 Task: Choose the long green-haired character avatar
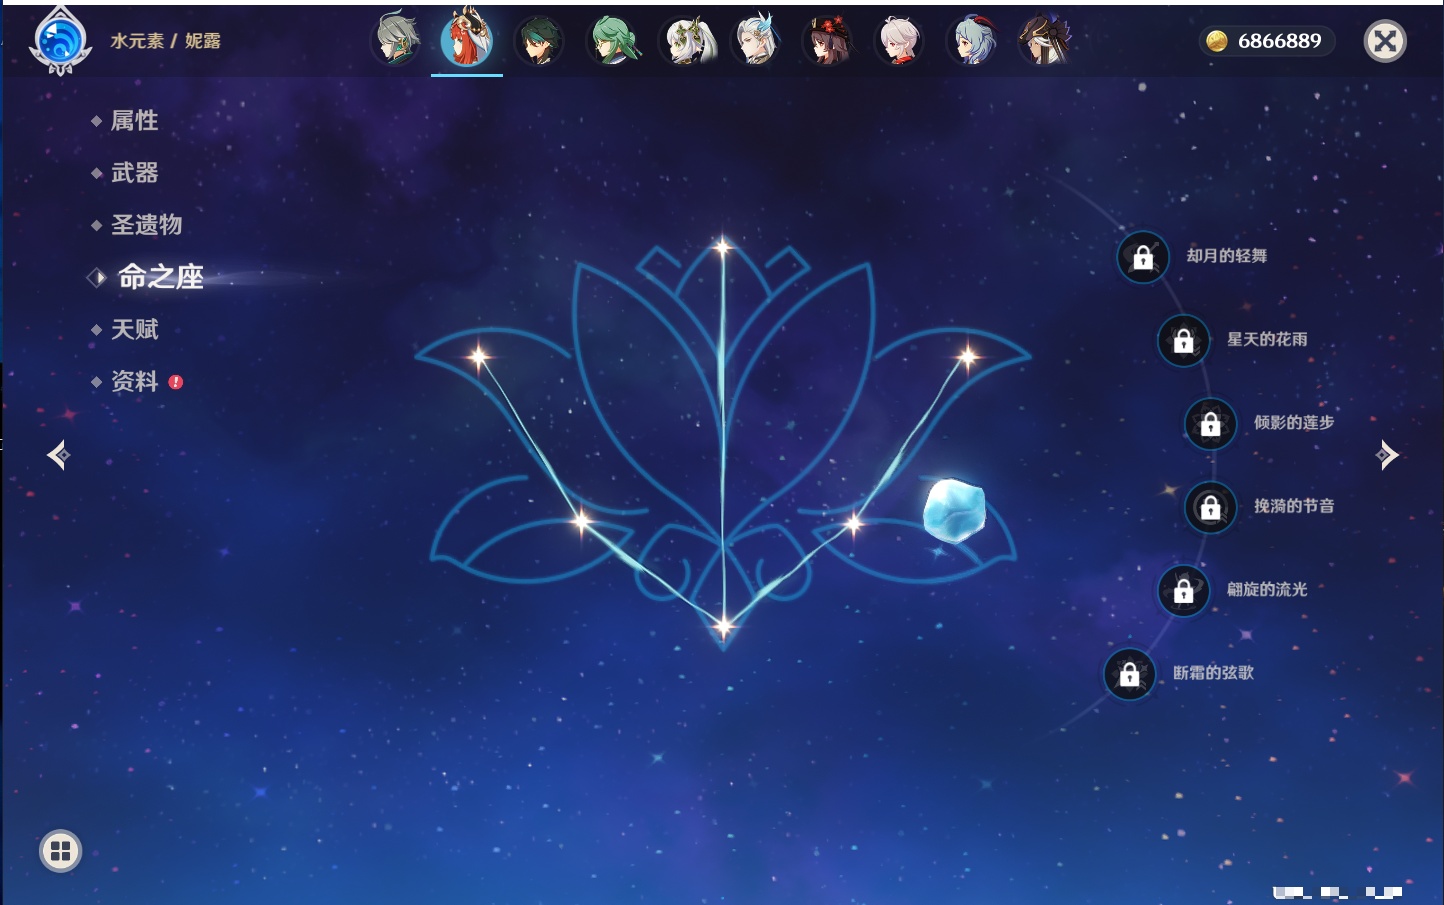(x=612, y=41)
